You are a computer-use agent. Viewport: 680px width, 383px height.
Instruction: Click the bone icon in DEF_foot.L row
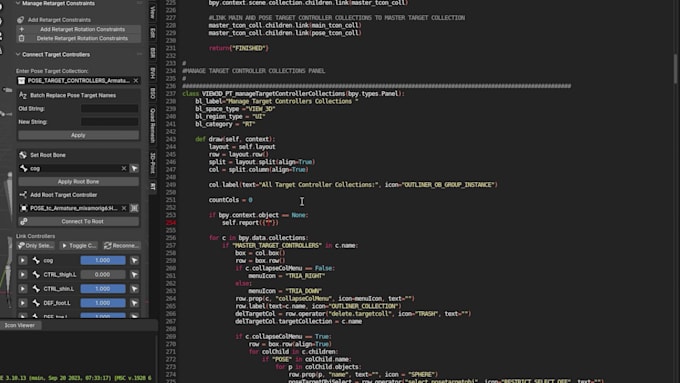click(36, 303)
